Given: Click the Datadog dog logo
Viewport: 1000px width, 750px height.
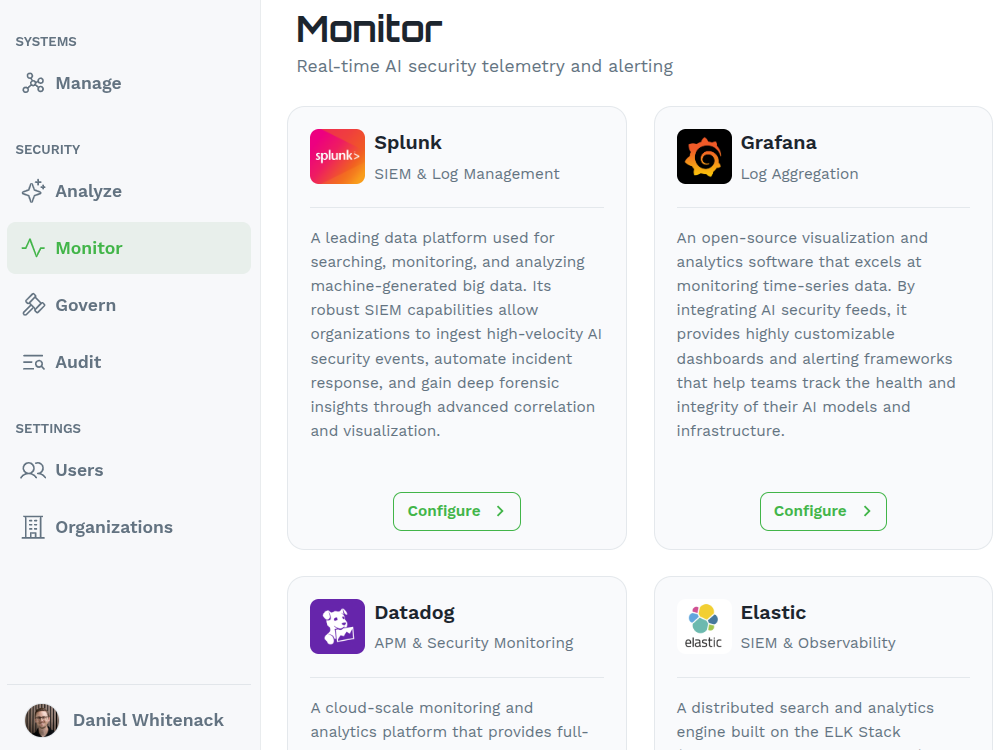Looking at the screenshot, I should point(337,626).
